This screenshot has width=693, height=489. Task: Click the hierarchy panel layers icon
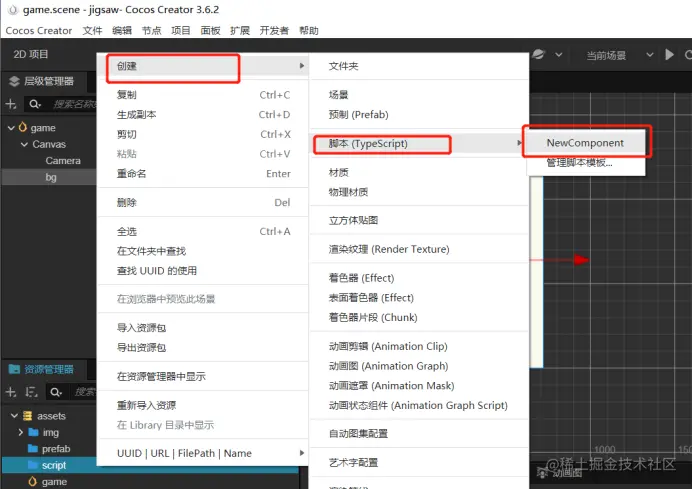coord(14,81)
